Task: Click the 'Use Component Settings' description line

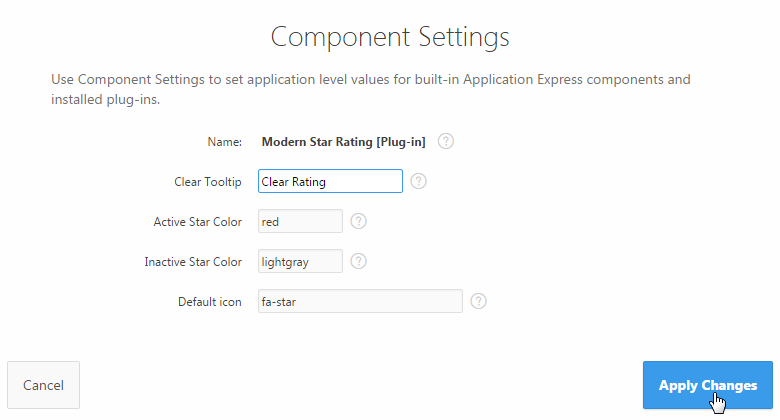Action: tap(370, 79)
